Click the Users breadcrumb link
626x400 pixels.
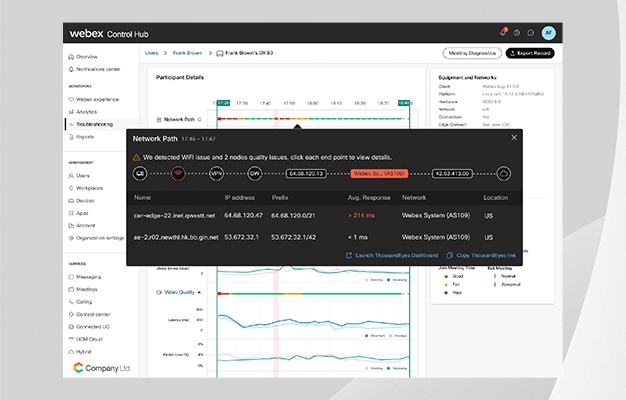(151, 53)
